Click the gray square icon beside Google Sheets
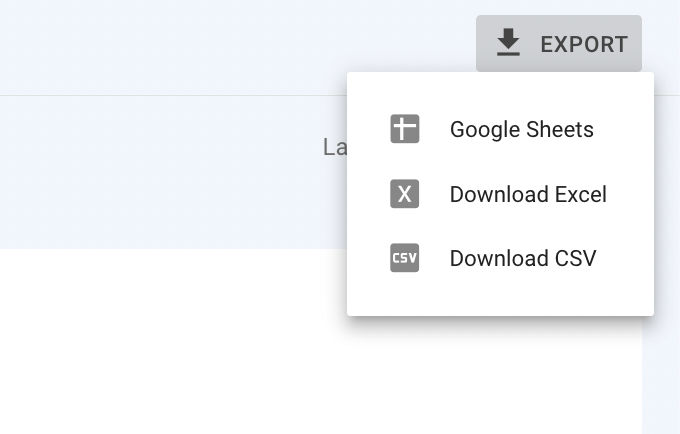 coord(405,129)
